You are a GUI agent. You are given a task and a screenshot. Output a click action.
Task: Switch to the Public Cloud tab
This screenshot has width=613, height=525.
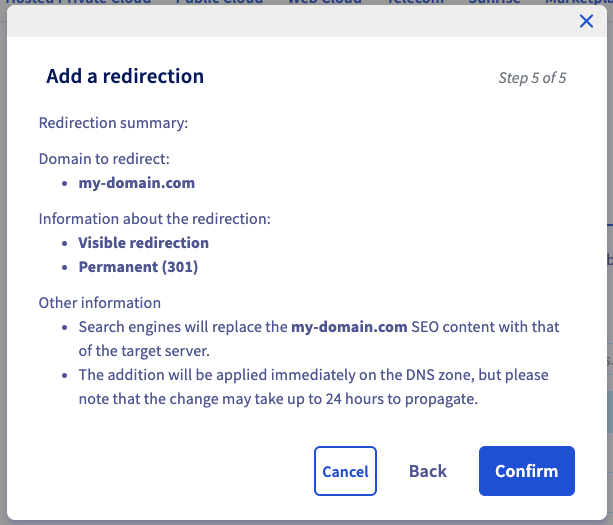coord(219,3)
